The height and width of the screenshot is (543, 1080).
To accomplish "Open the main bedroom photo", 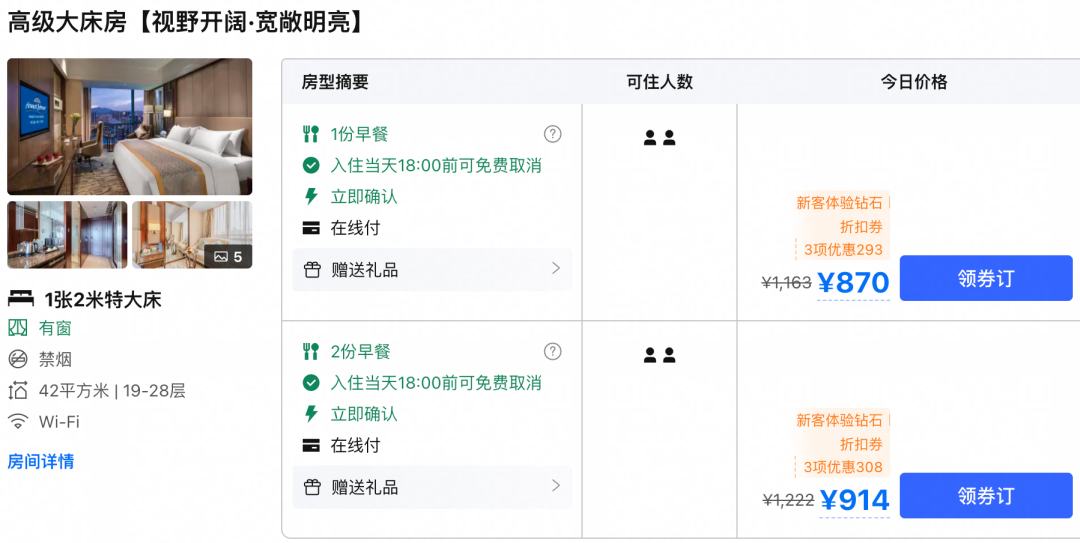I will coord(129,127).
